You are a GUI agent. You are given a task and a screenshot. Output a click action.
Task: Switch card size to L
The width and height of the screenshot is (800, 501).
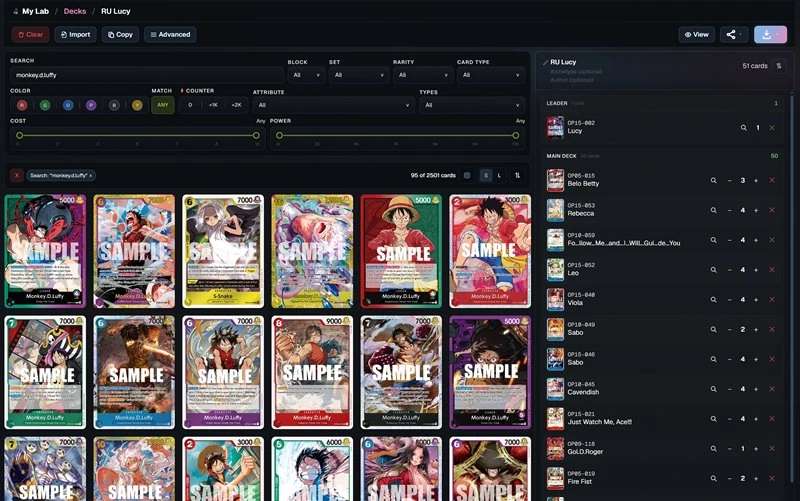pos(499,176)
